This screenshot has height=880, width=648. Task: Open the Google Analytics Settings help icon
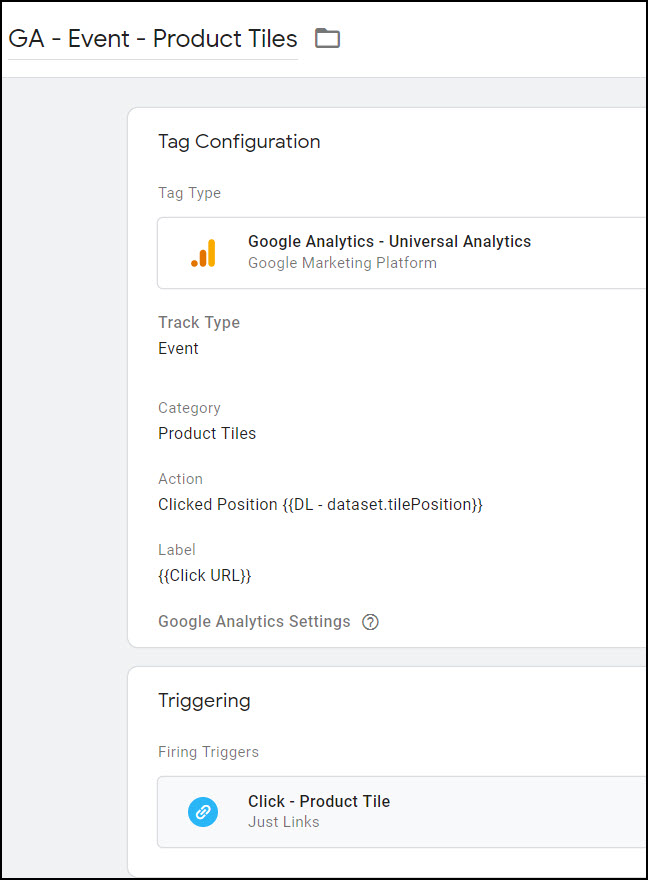[370, 622]
